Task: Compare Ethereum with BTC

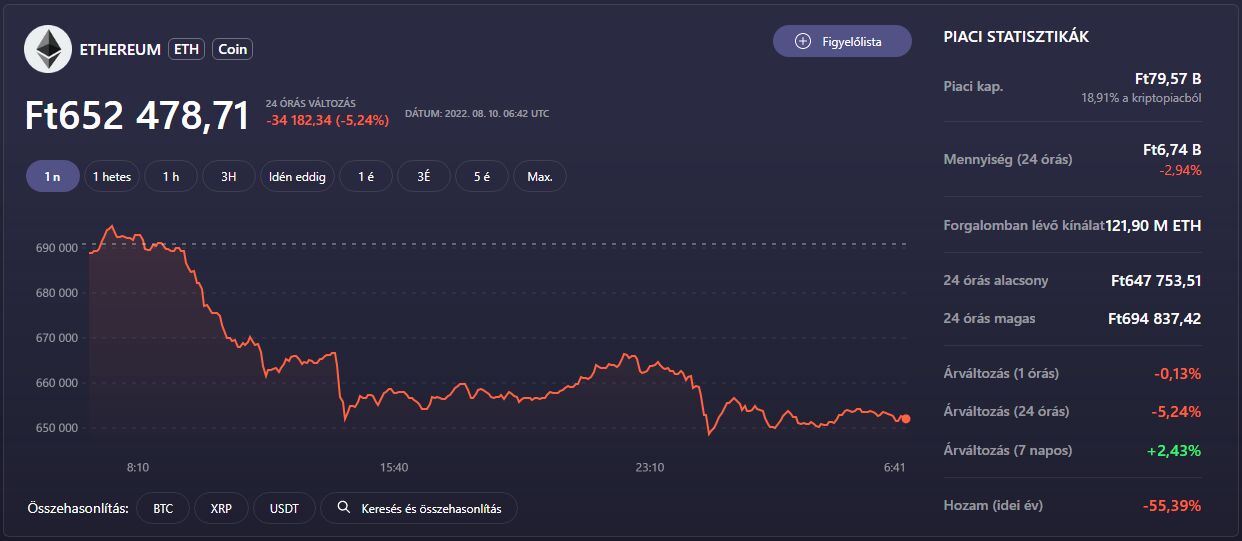Action: (x=163, y=508)
